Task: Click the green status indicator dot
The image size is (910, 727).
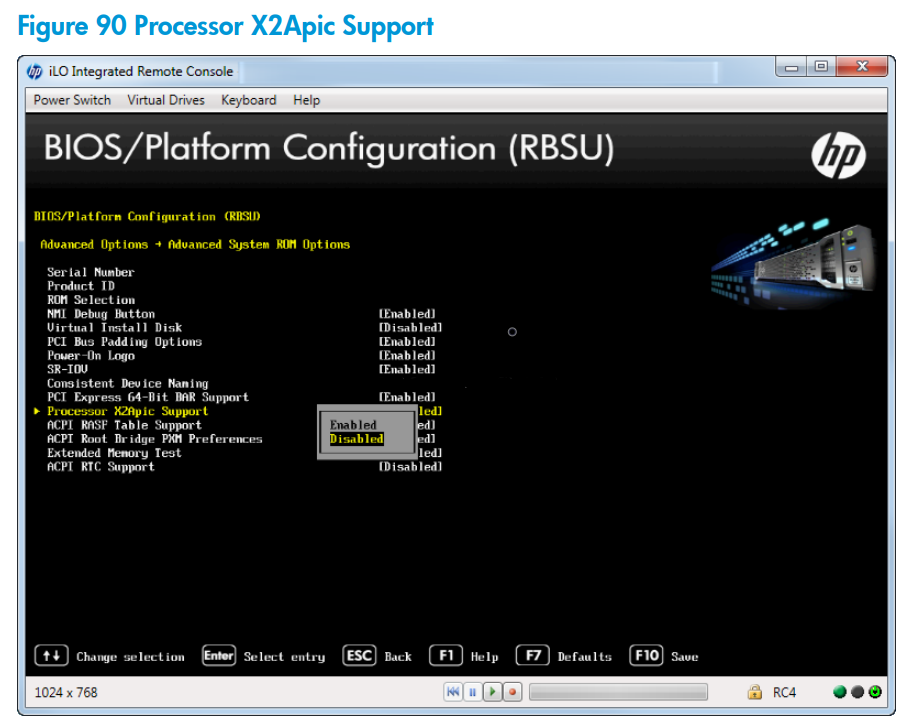Action: click(839, 692)
